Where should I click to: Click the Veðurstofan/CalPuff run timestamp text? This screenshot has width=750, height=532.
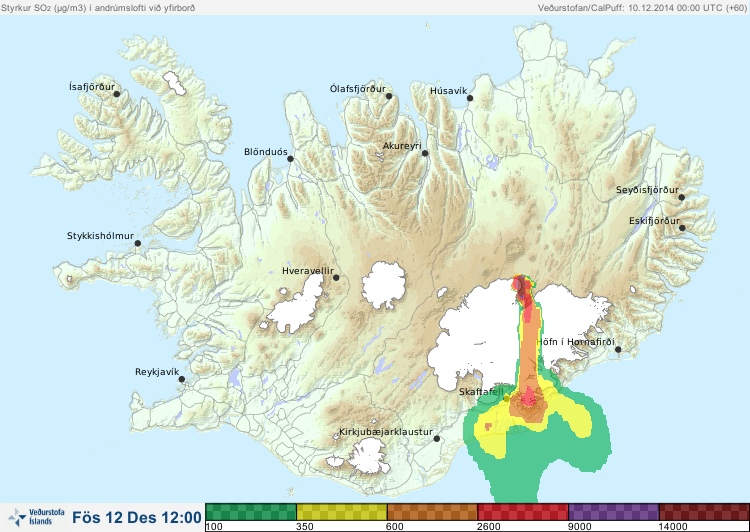coord(642,8)
